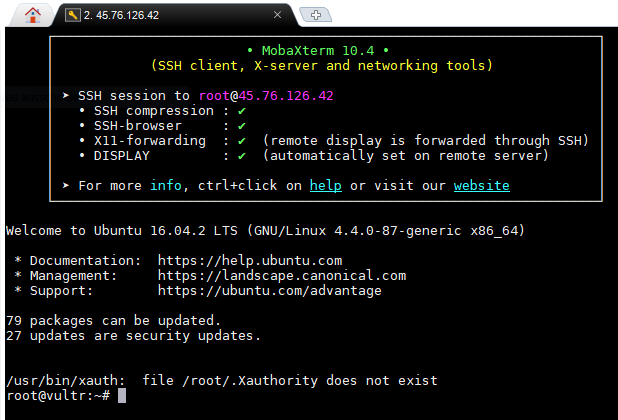Click the root@45.76.126.42 session address
The height and width of the screenshot is (420, 618).
[x=266, y=96]
